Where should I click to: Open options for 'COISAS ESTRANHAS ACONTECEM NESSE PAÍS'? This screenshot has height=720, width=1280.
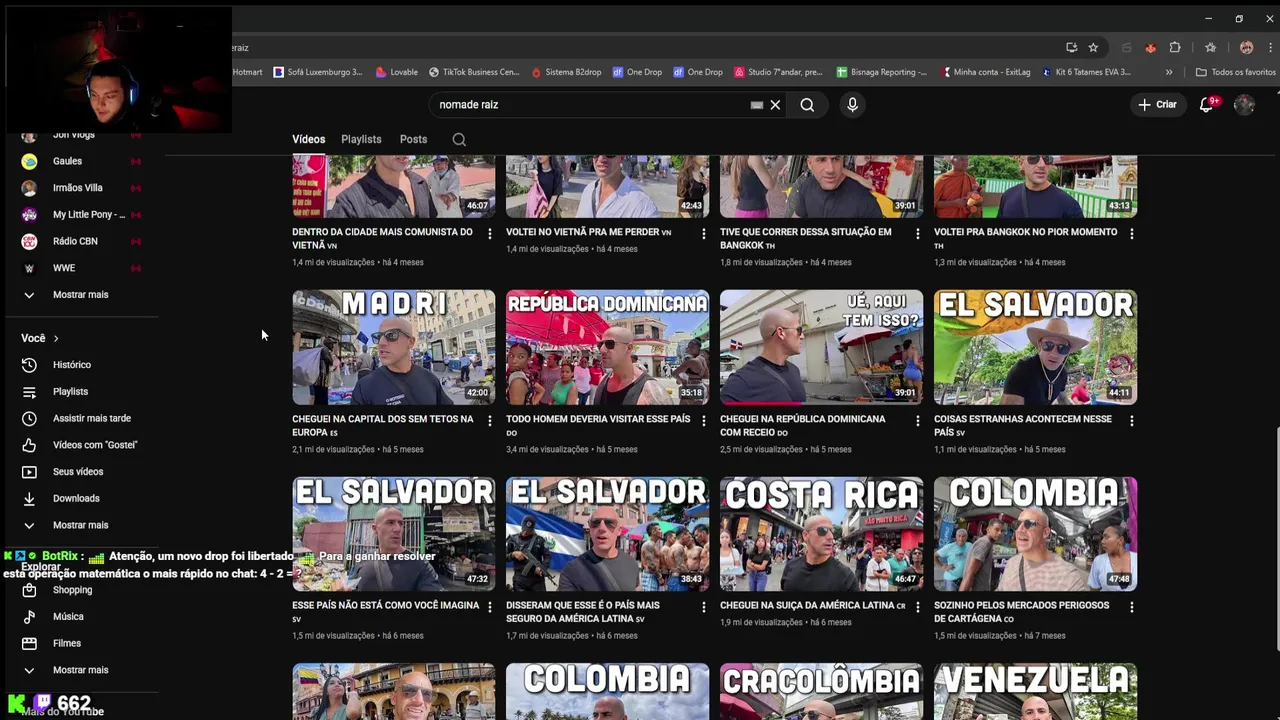click(1131, 421)
